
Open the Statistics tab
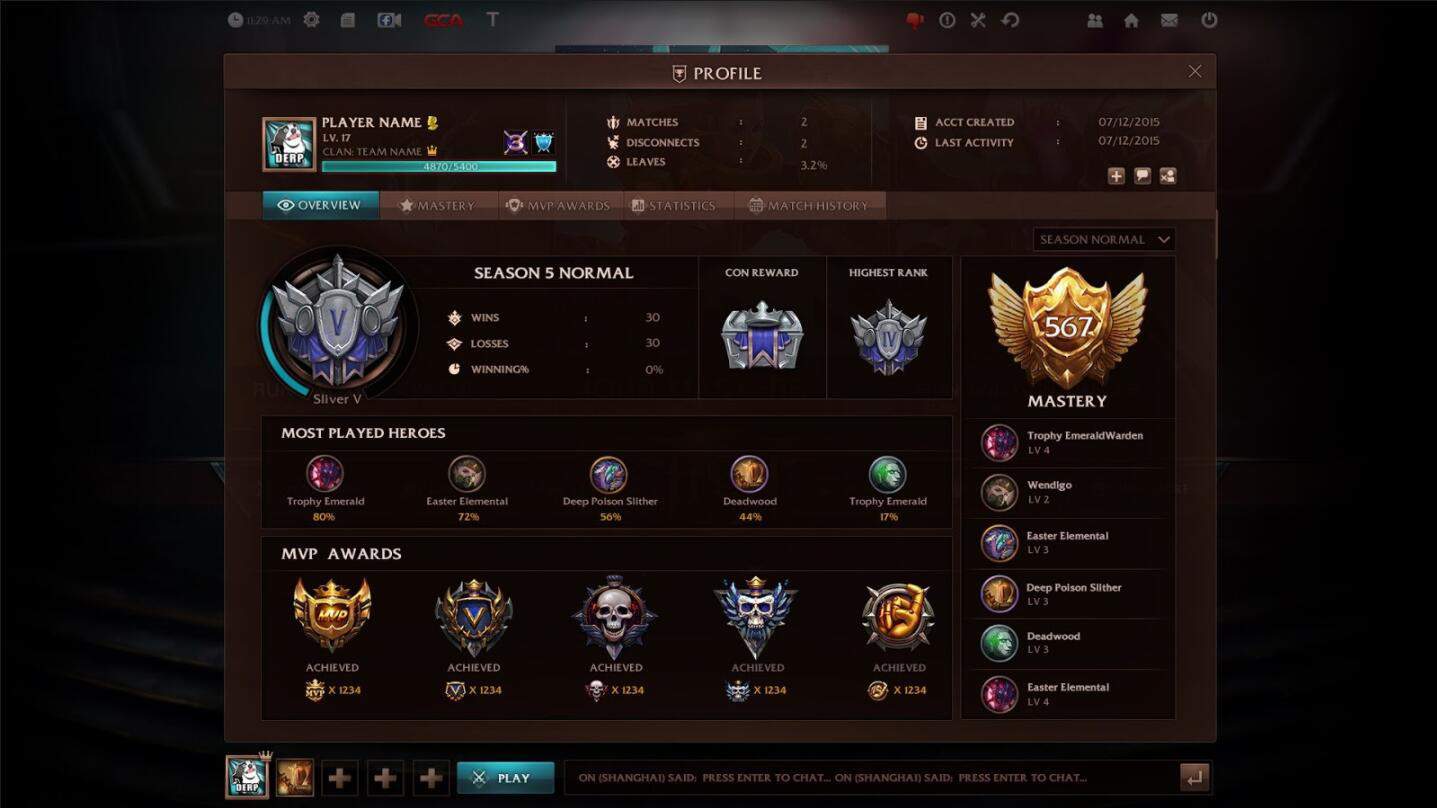(x=674, y=205)
